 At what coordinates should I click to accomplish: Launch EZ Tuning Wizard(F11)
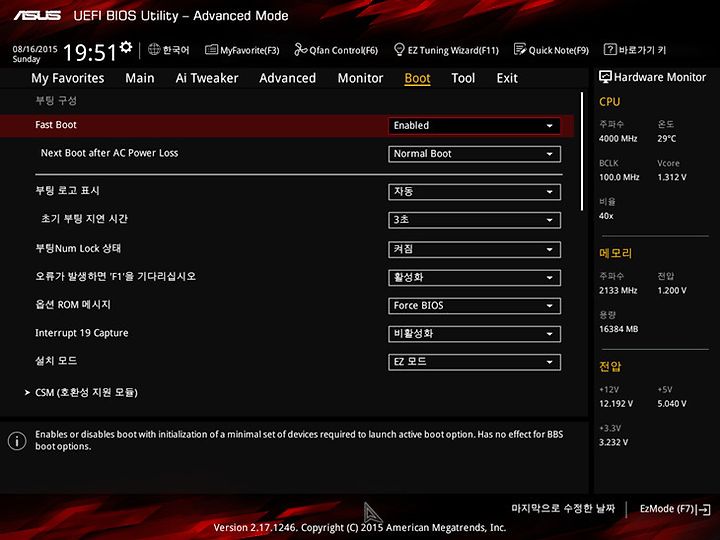(446, 50)
